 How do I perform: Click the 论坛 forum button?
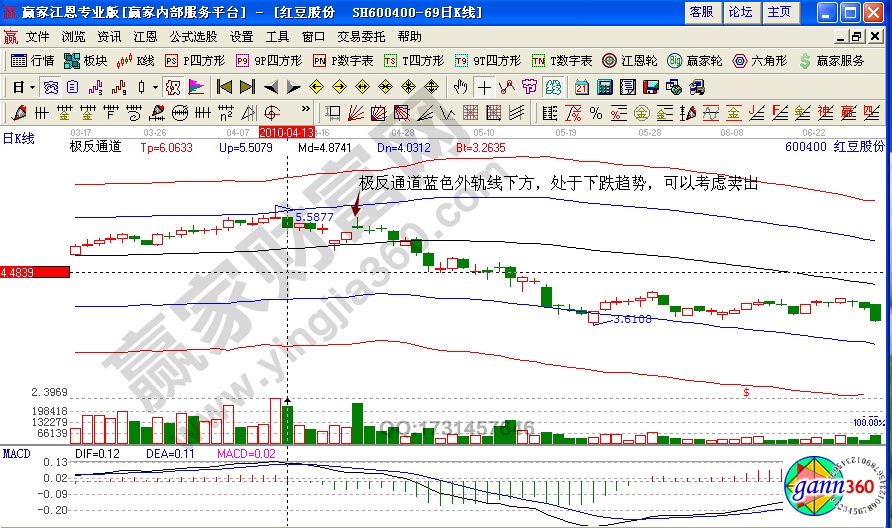[739, 12]
